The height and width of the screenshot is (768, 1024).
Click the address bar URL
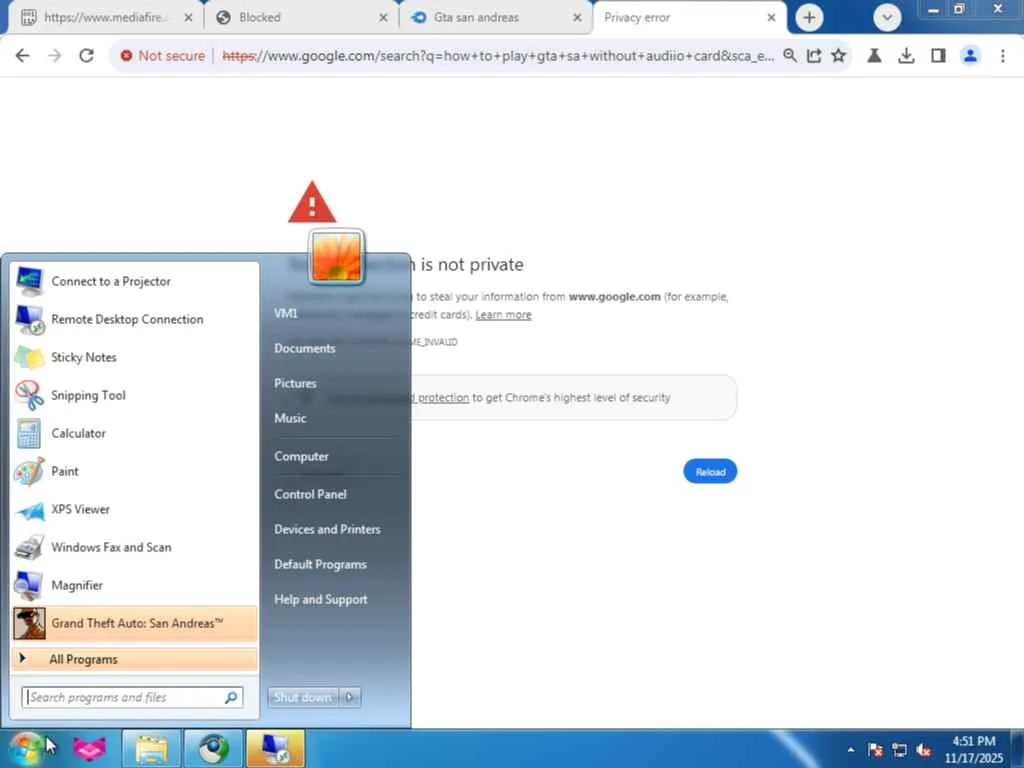(498, 56)
